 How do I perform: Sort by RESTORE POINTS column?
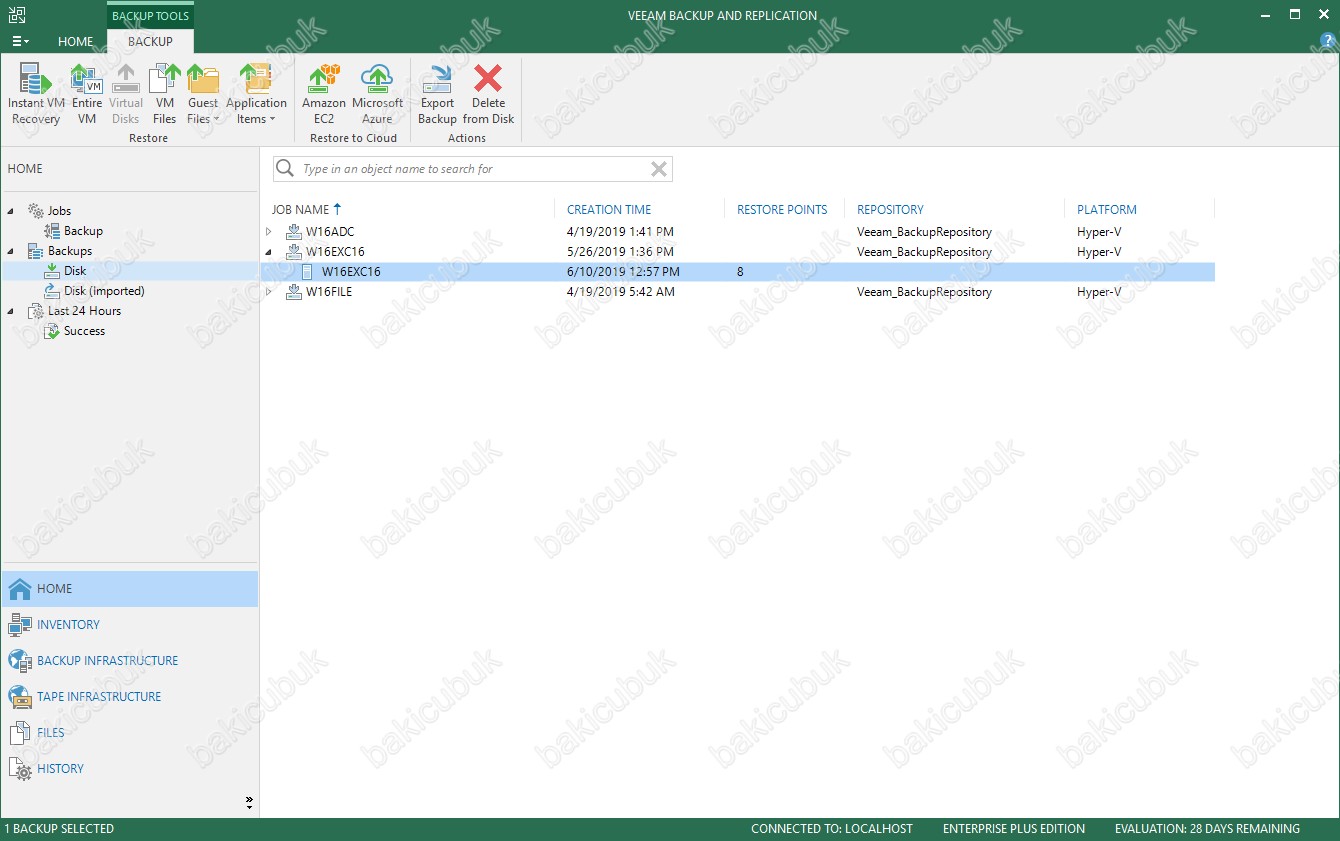click(782, 210)
